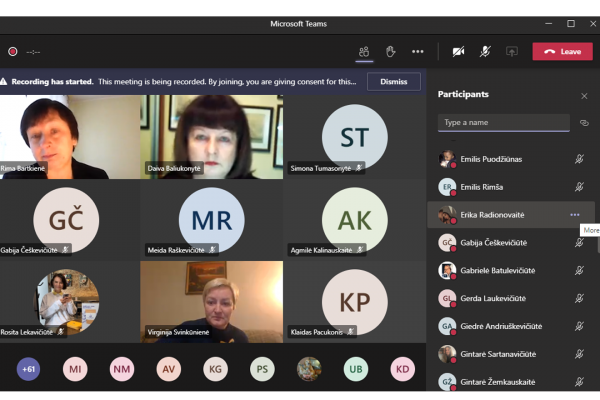Leave the meeting
Screen dimensions: 600x400
[562, 52]
